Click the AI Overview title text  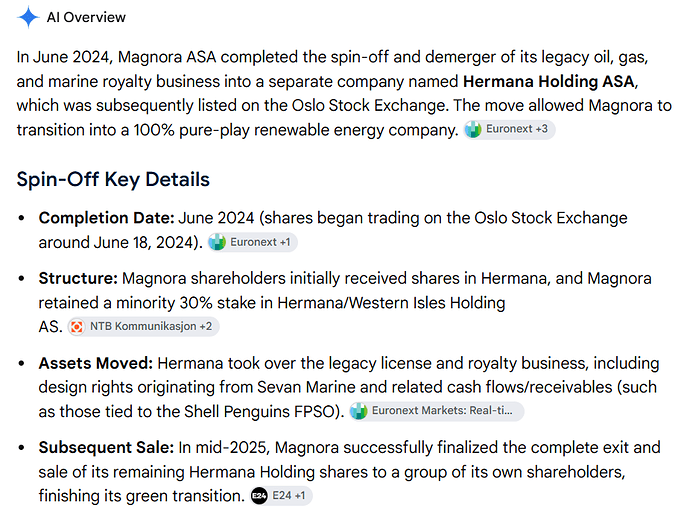pos(86,17)
